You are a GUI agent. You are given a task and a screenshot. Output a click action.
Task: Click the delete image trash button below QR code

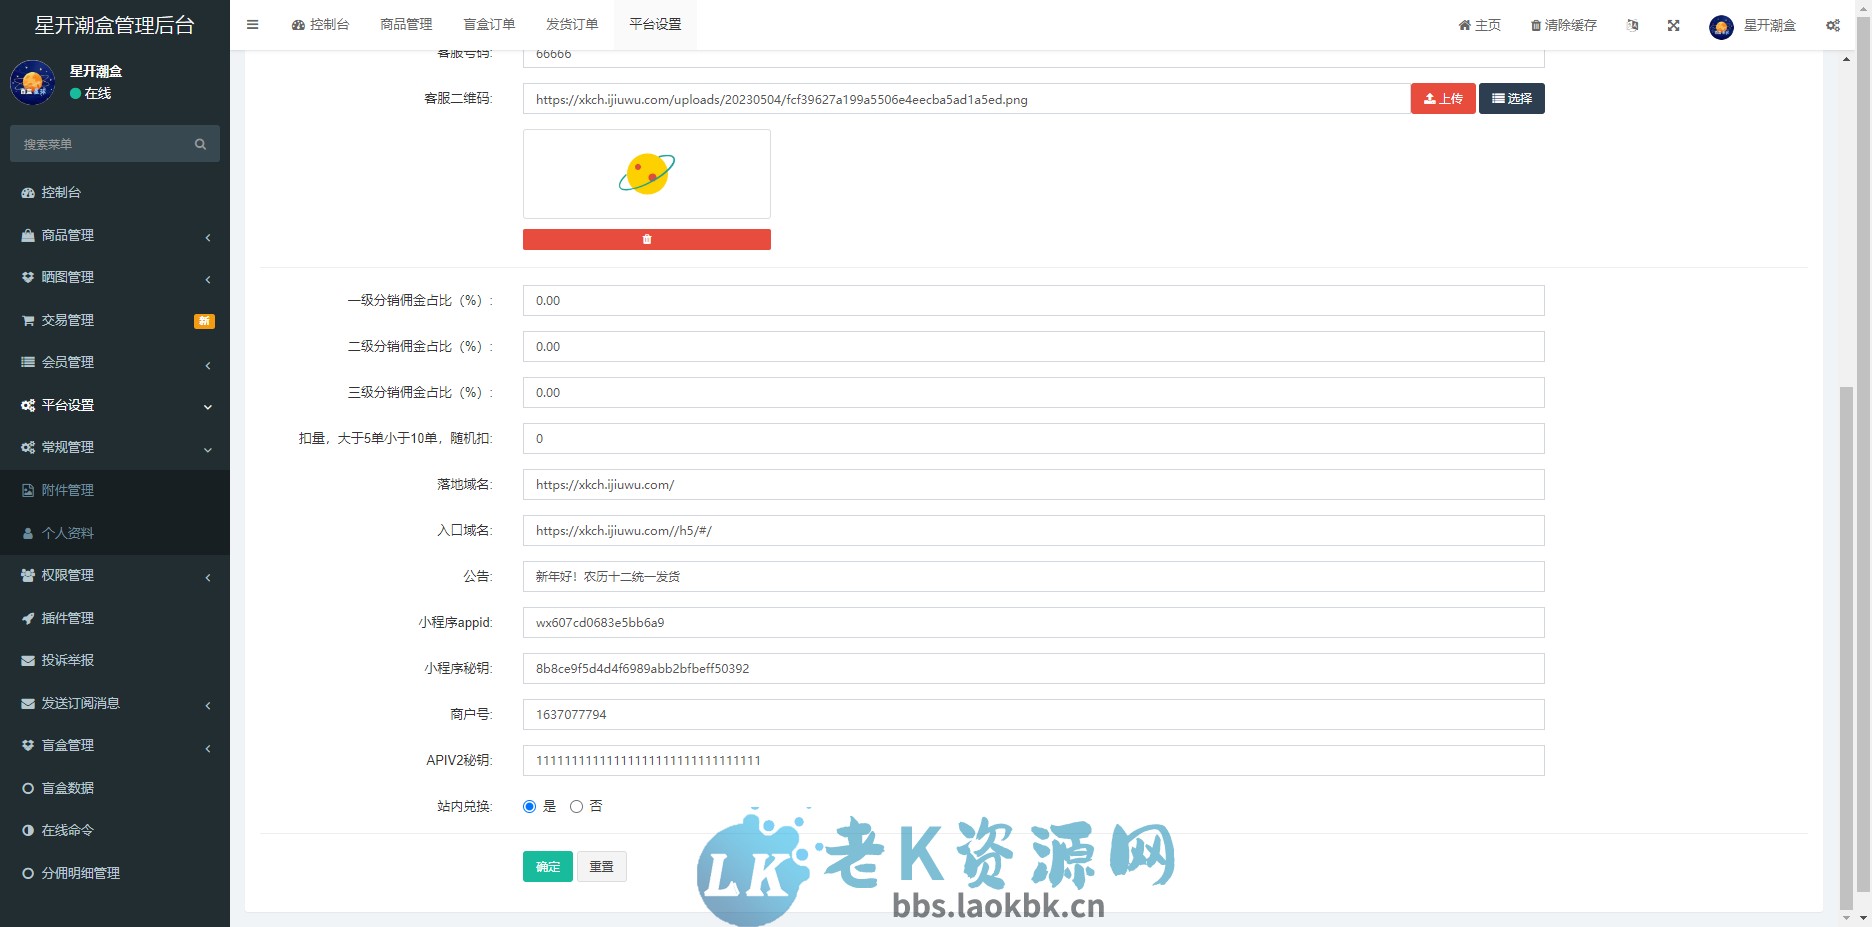pyautogui.click(x=646, y=239)
